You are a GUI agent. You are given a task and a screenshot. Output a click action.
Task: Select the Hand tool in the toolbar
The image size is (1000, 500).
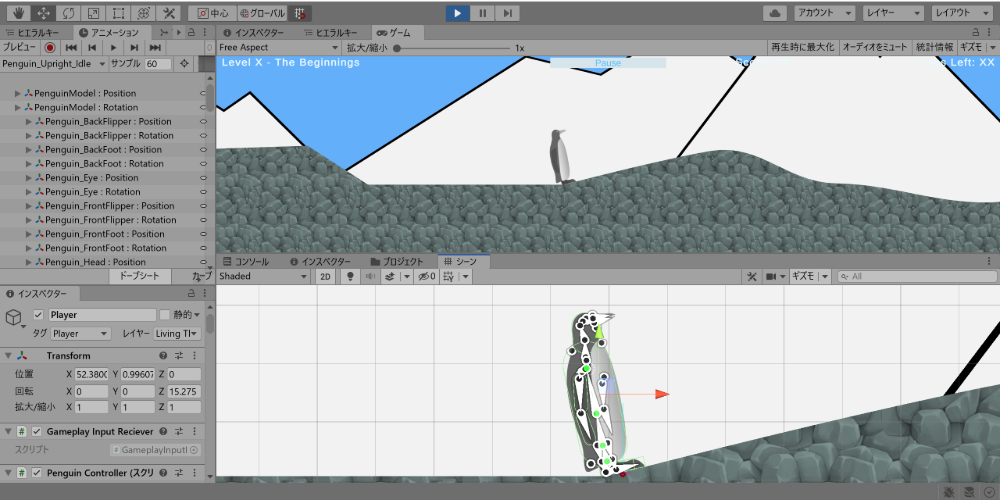click(17, 14)
